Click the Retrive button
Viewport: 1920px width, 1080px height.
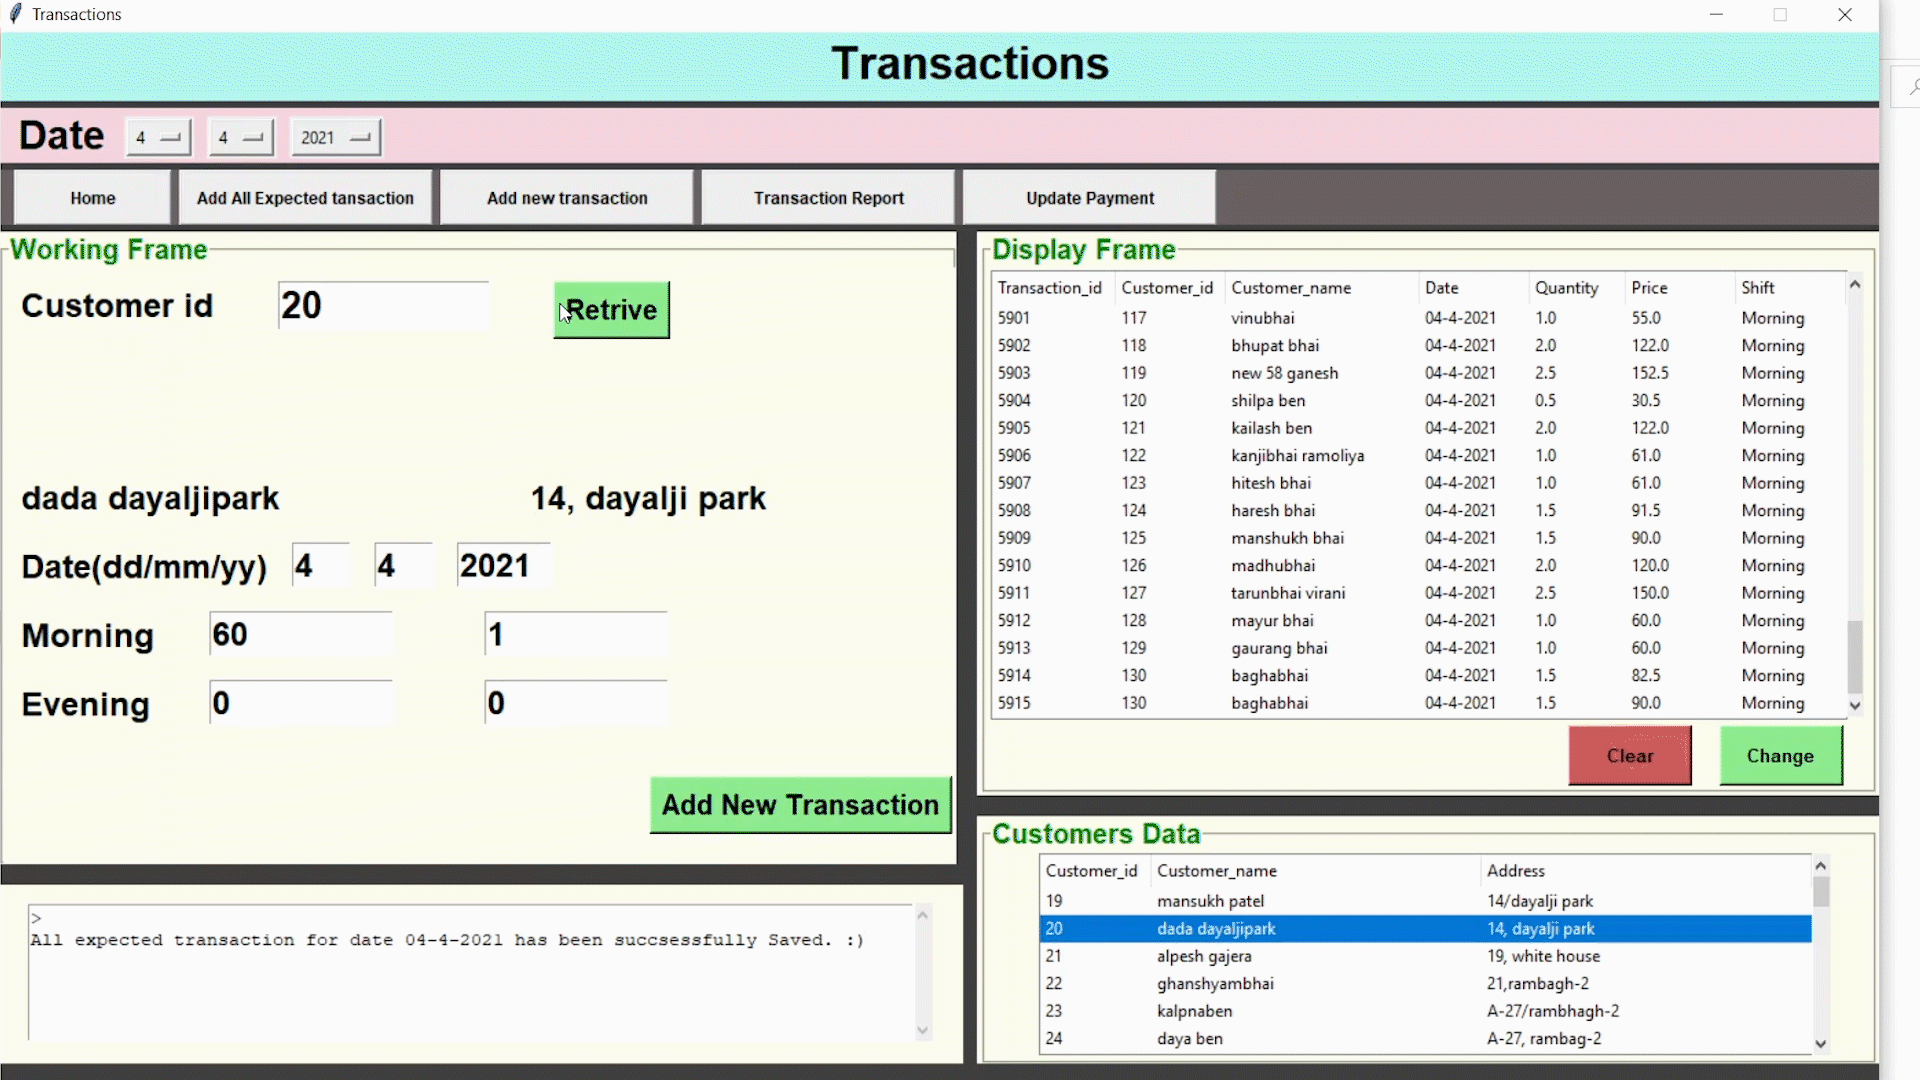click(x=612, y=310)
